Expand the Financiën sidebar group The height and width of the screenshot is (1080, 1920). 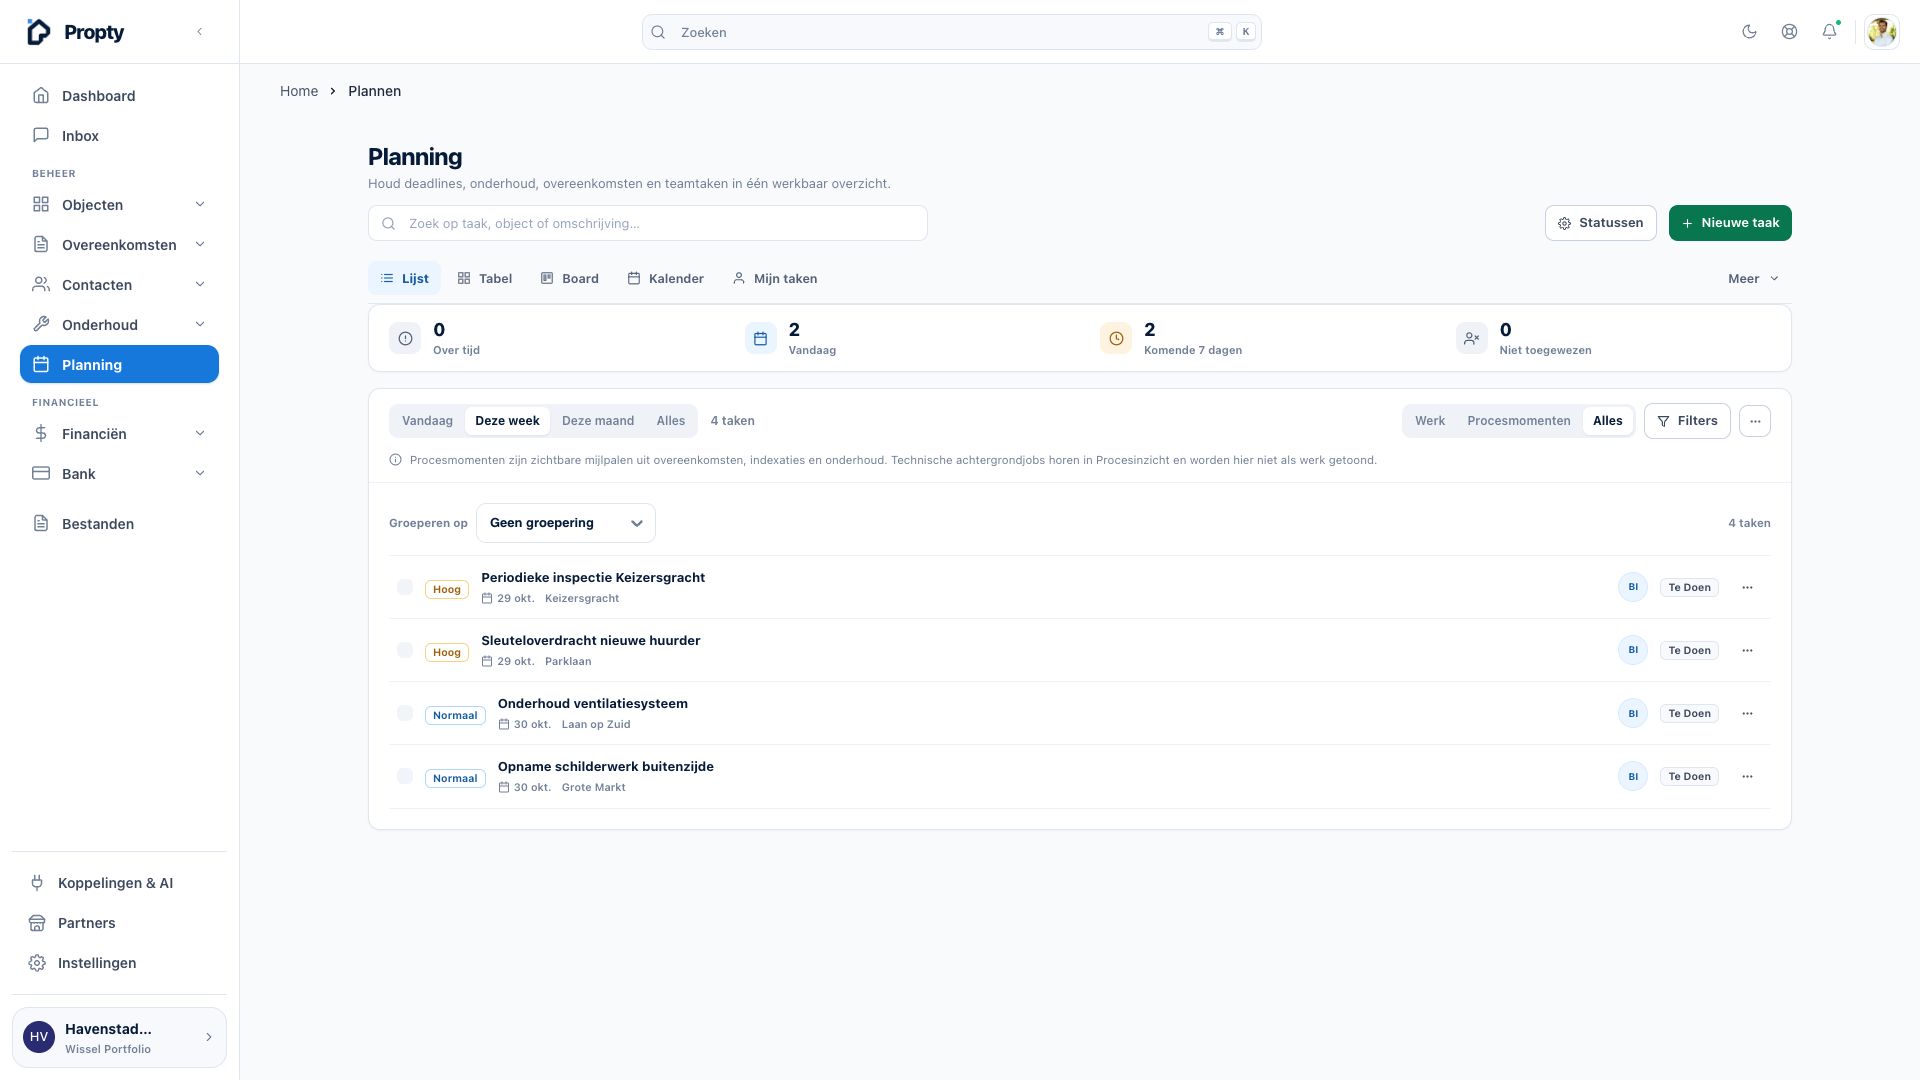coord(119,434)
